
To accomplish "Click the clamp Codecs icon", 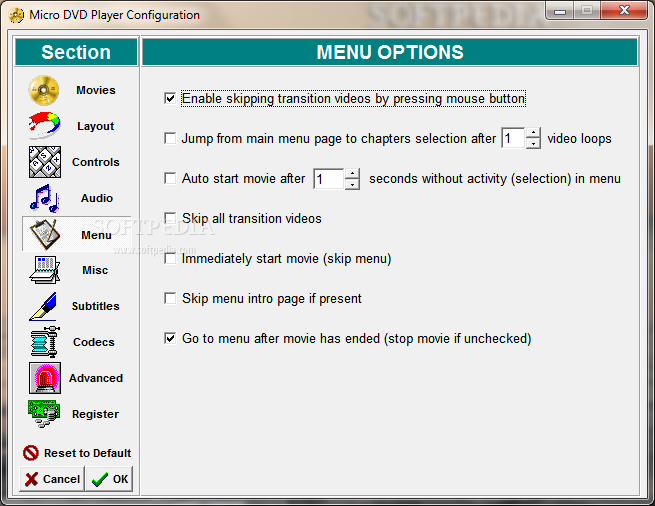I will pos(45,342).
